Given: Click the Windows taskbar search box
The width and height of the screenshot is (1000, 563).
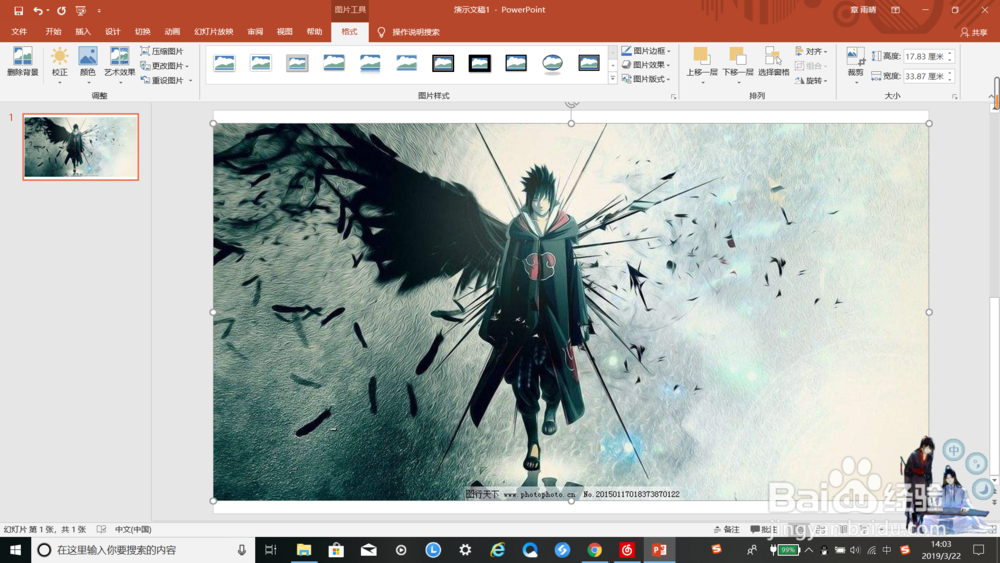Looking at the screenshot, I should 143,550.
